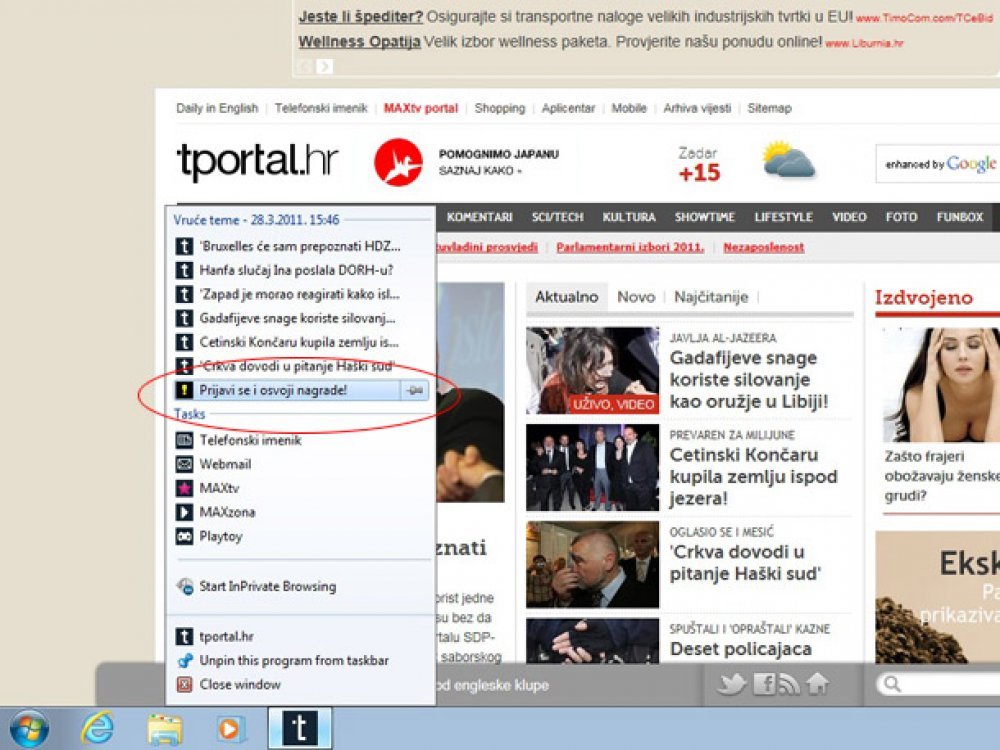Viewport: 1000px width, 750px height.
Task: Click the home icon in footer bar
Action: click(x=817, y=684)
